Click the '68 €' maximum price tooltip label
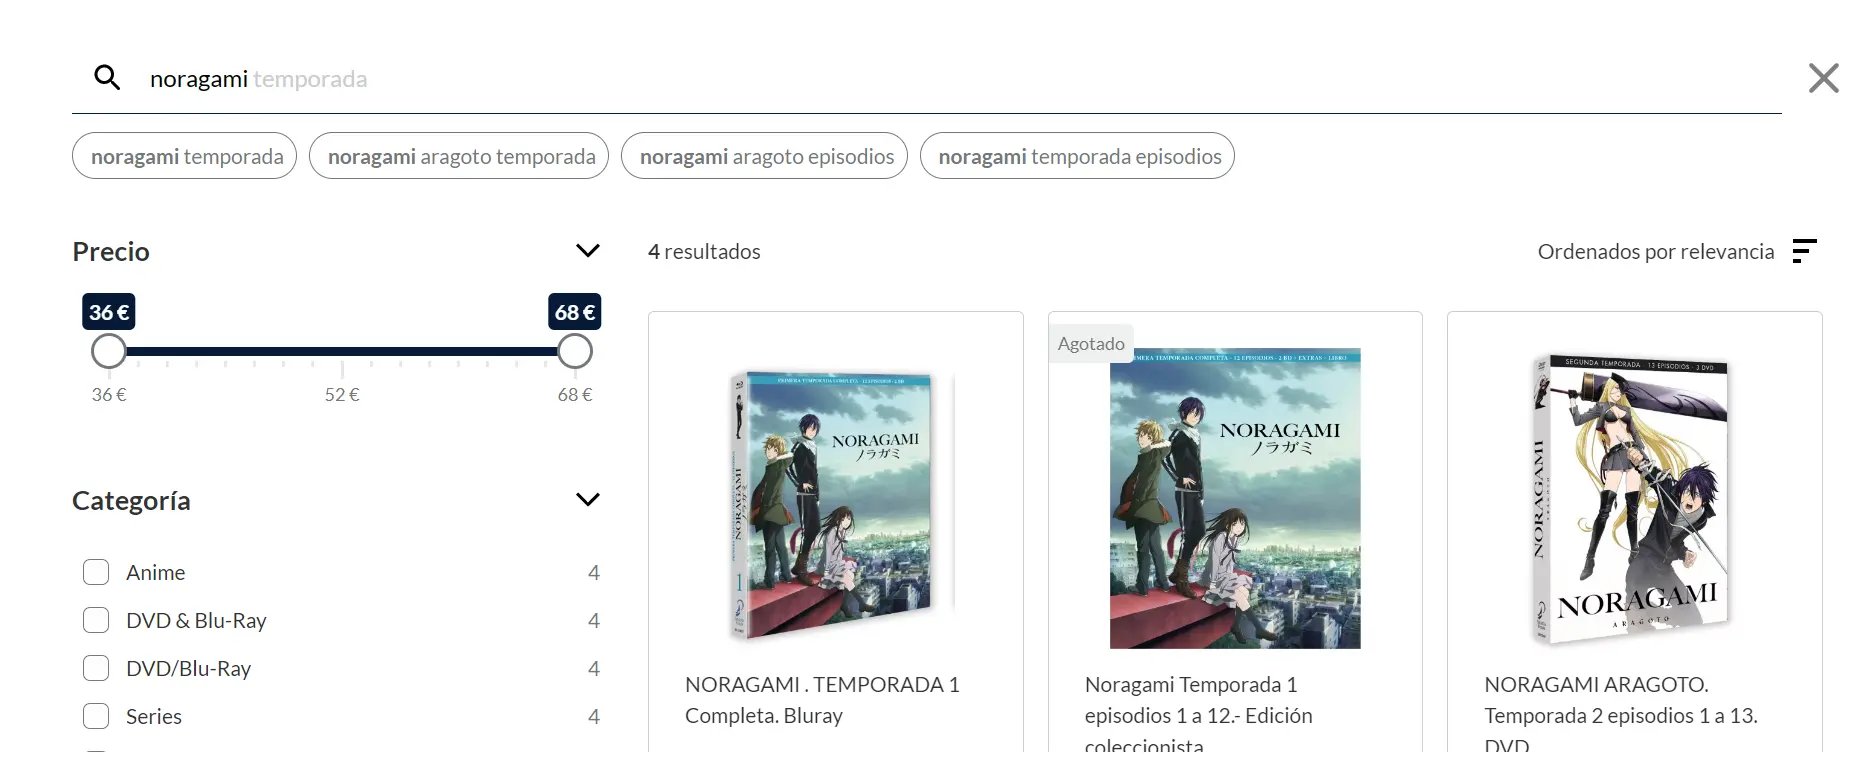Viewport: 1853px width, 758px height. [x=575, y=312]
